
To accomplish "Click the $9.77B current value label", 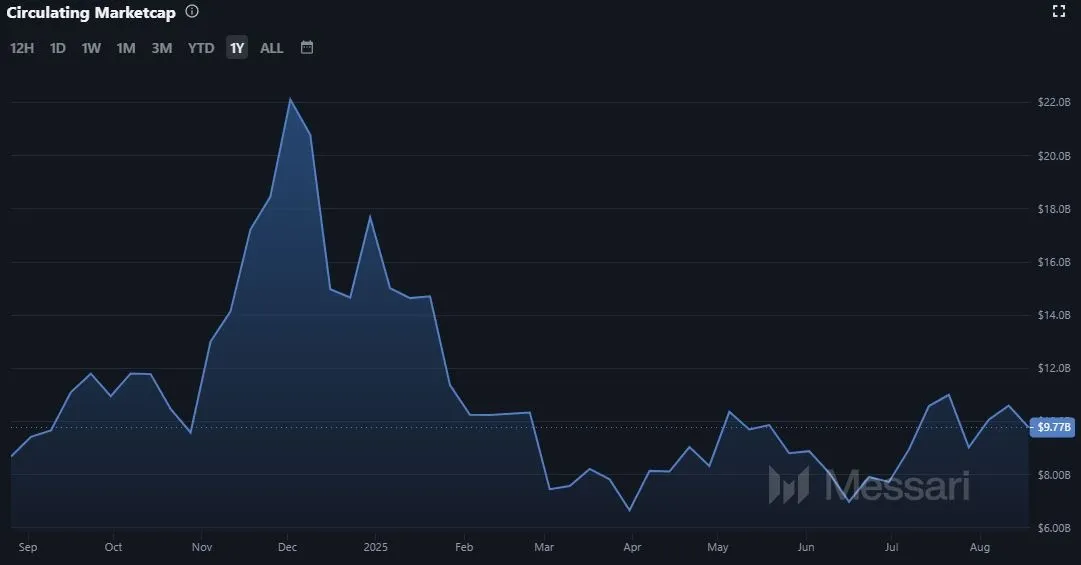I will coord(1054,427).
